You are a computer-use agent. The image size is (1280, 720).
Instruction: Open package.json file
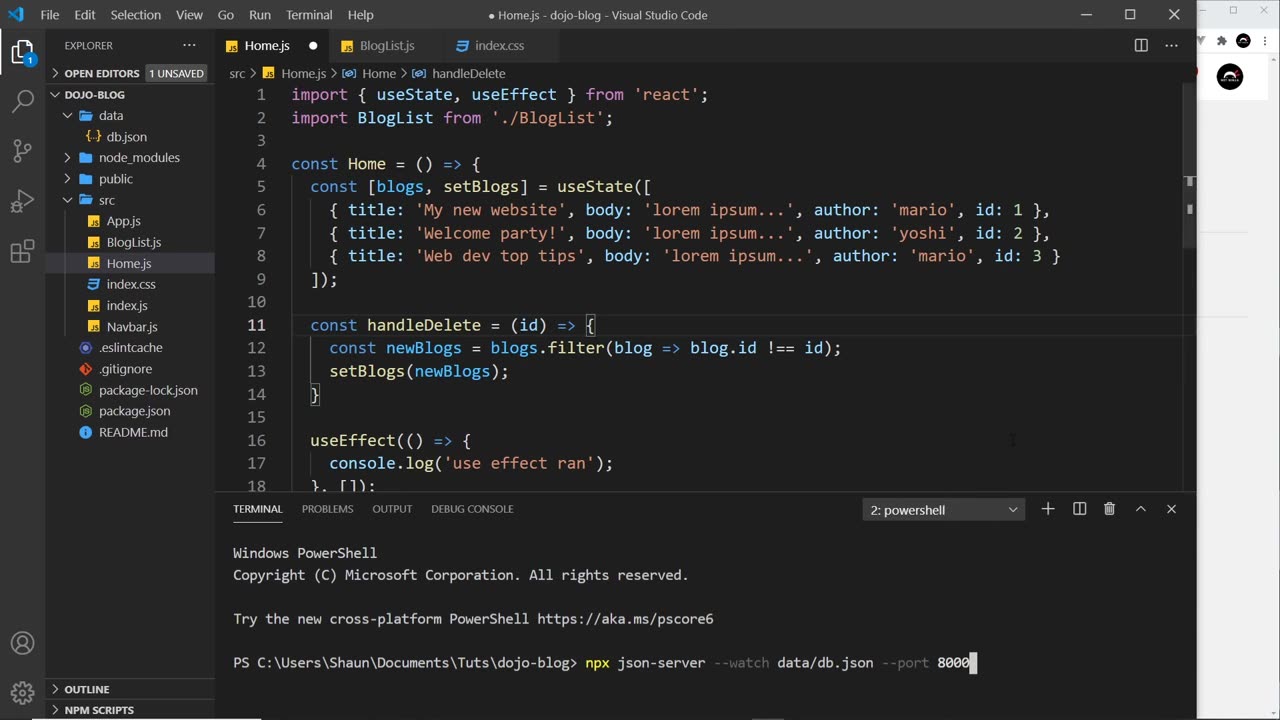[x=130, y=411]
